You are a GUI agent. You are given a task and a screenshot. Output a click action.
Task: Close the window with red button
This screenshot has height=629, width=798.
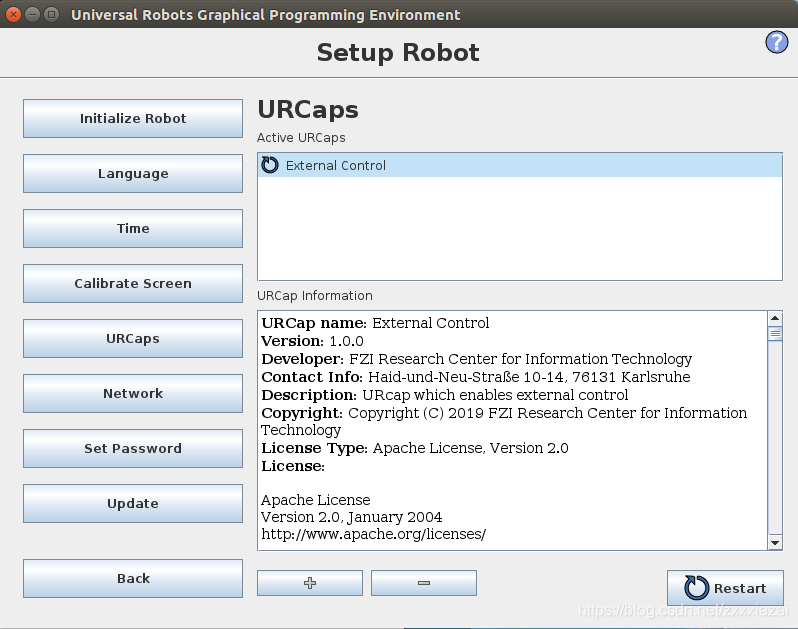(14, 14)
